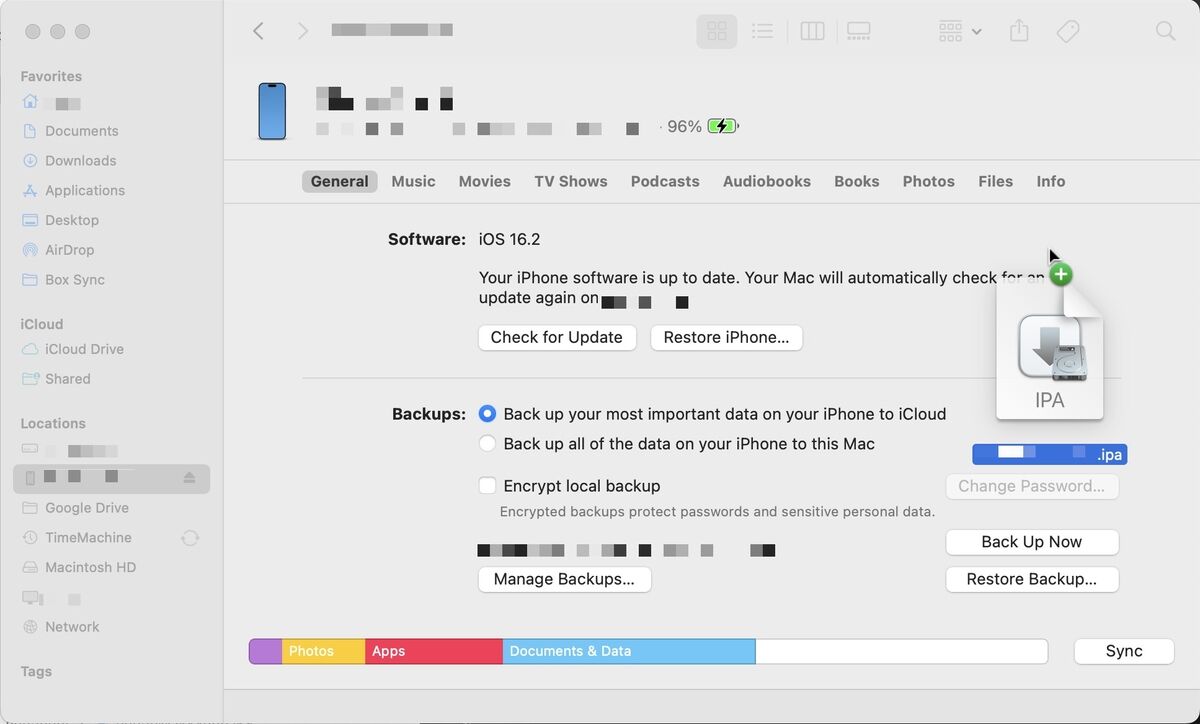
Task: Open Shared in iCloud section
Action: [67, 379]
